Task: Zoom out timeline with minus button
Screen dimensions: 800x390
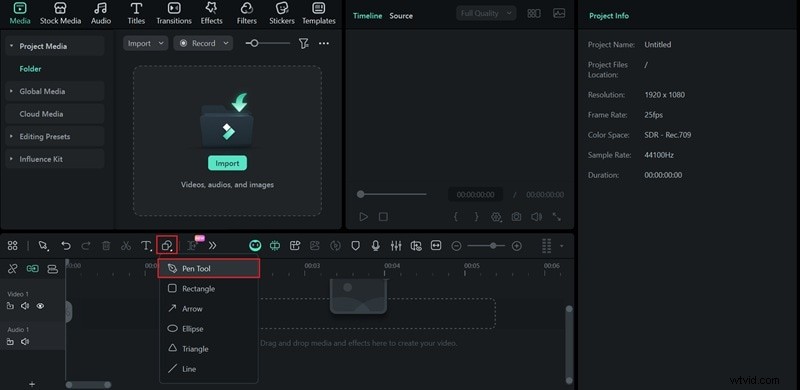Action: tap(457, 246)
